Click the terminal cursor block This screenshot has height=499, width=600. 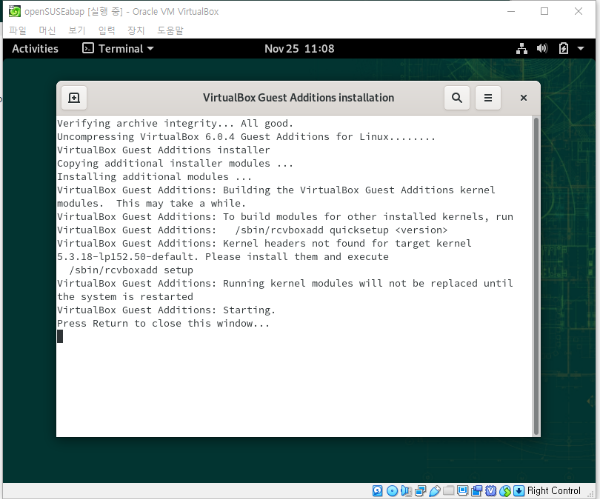point(60,337)
